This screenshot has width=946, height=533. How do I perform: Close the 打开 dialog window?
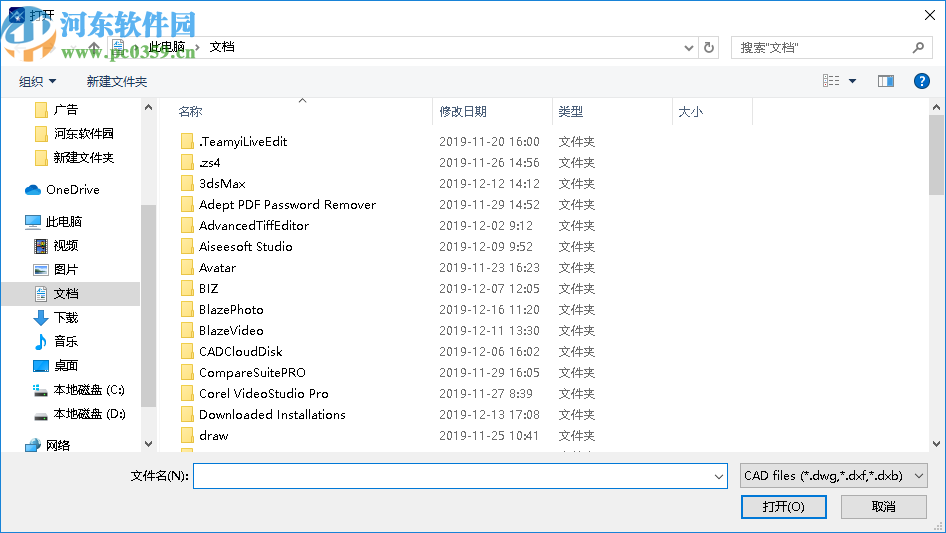[930, 15]
